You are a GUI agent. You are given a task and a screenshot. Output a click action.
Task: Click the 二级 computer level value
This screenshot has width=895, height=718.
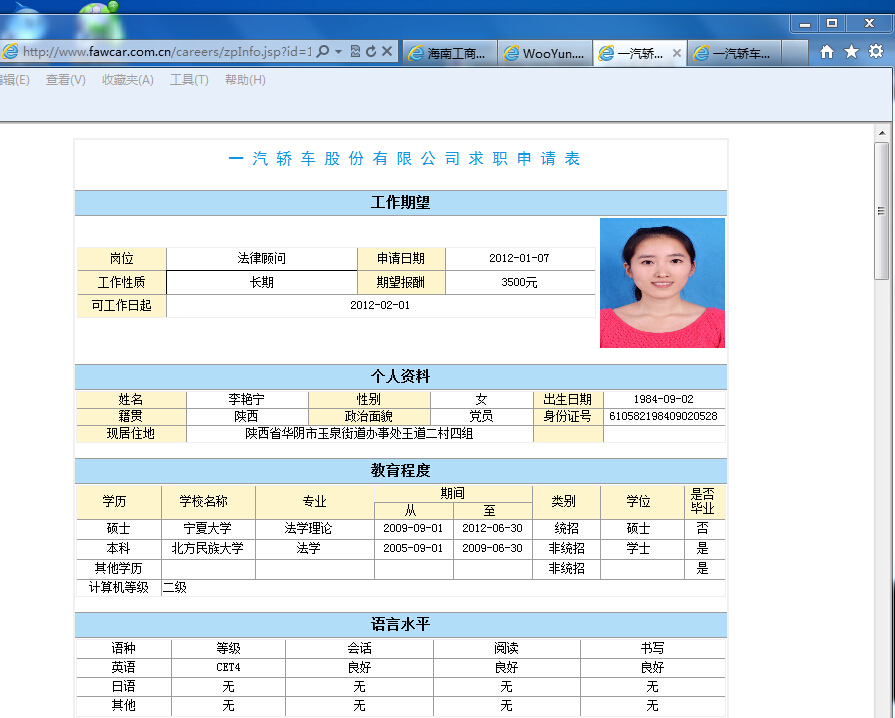175,587
